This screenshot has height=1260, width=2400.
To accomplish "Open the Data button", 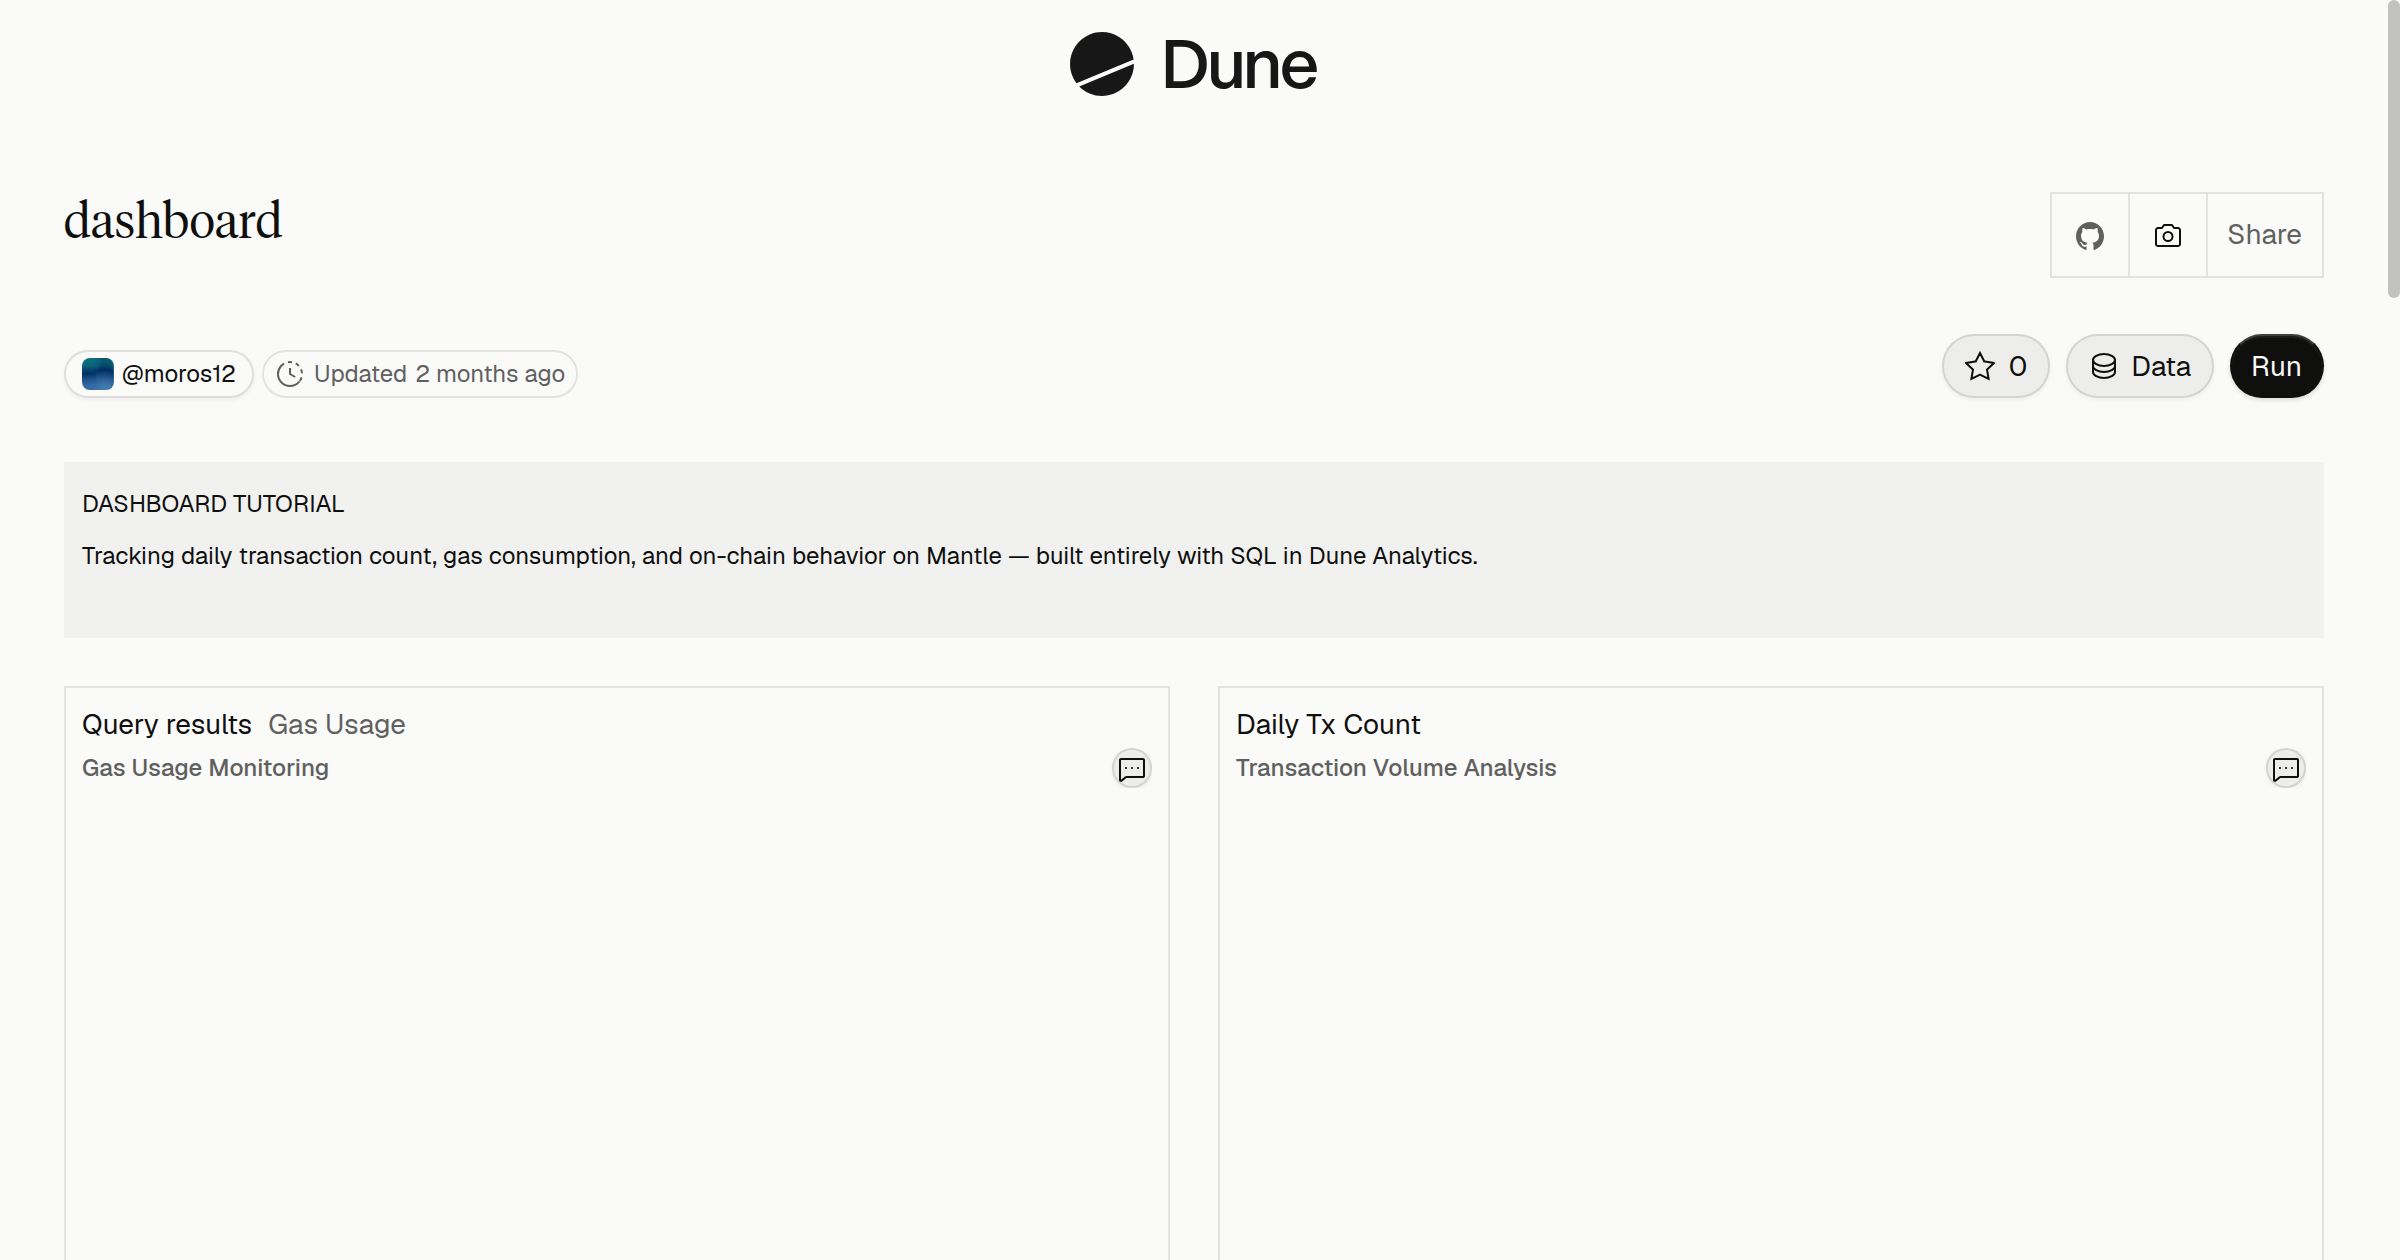I will (x=2139, y=366).
